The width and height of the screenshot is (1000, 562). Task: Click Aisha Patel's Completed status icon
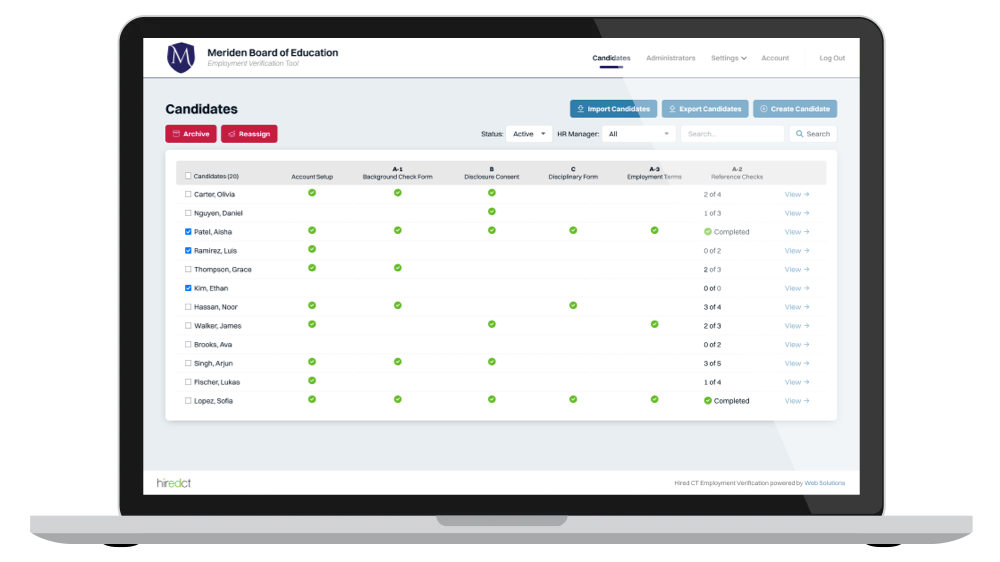tap(708, 232)
